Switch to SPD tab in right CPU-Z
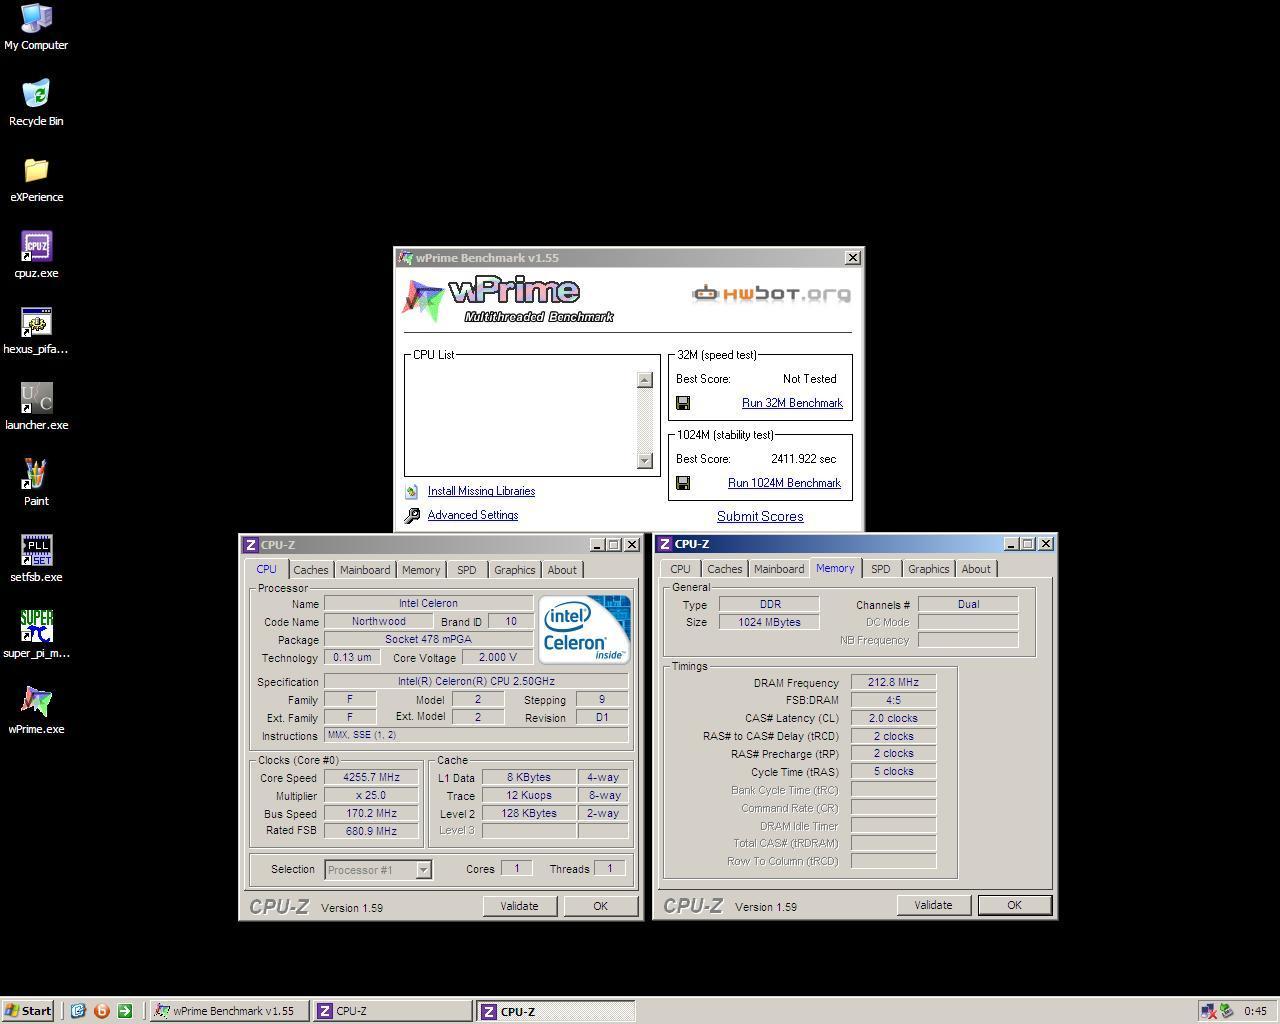Screen dimensions: 1280x1024 coord(880,569)
